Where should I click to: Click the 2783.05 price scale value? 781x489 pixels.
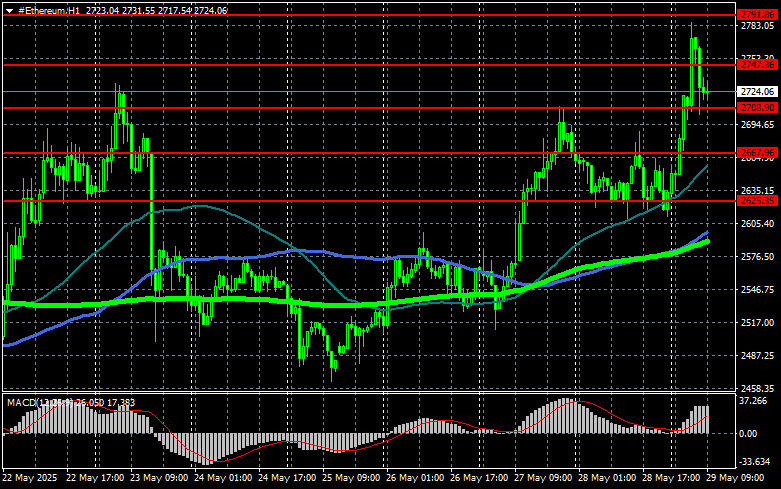coord(757,26)
